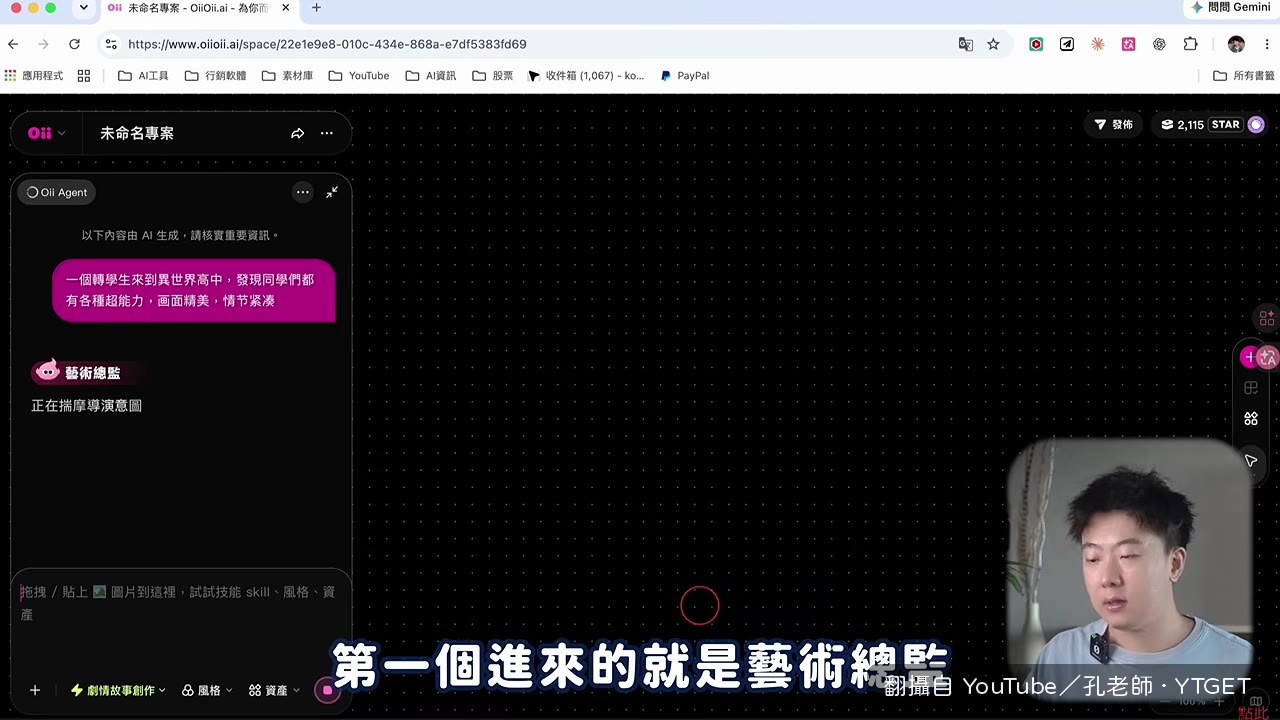Open the ChatGPT extension icon
Viewport: 1280px width, 720px height.
click(x=1159, y=44)
